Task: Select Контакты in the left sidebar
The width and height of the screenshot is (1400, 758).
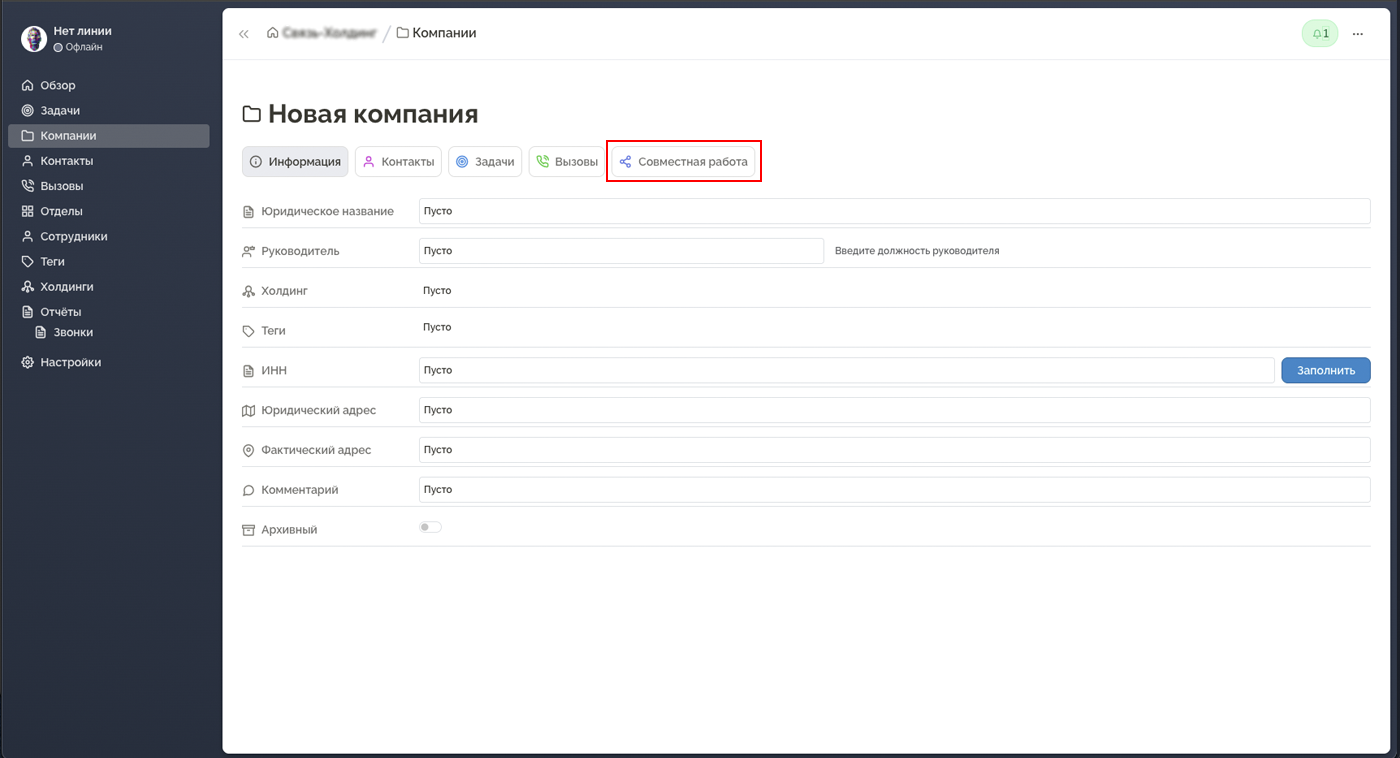Action: [62, 160]
